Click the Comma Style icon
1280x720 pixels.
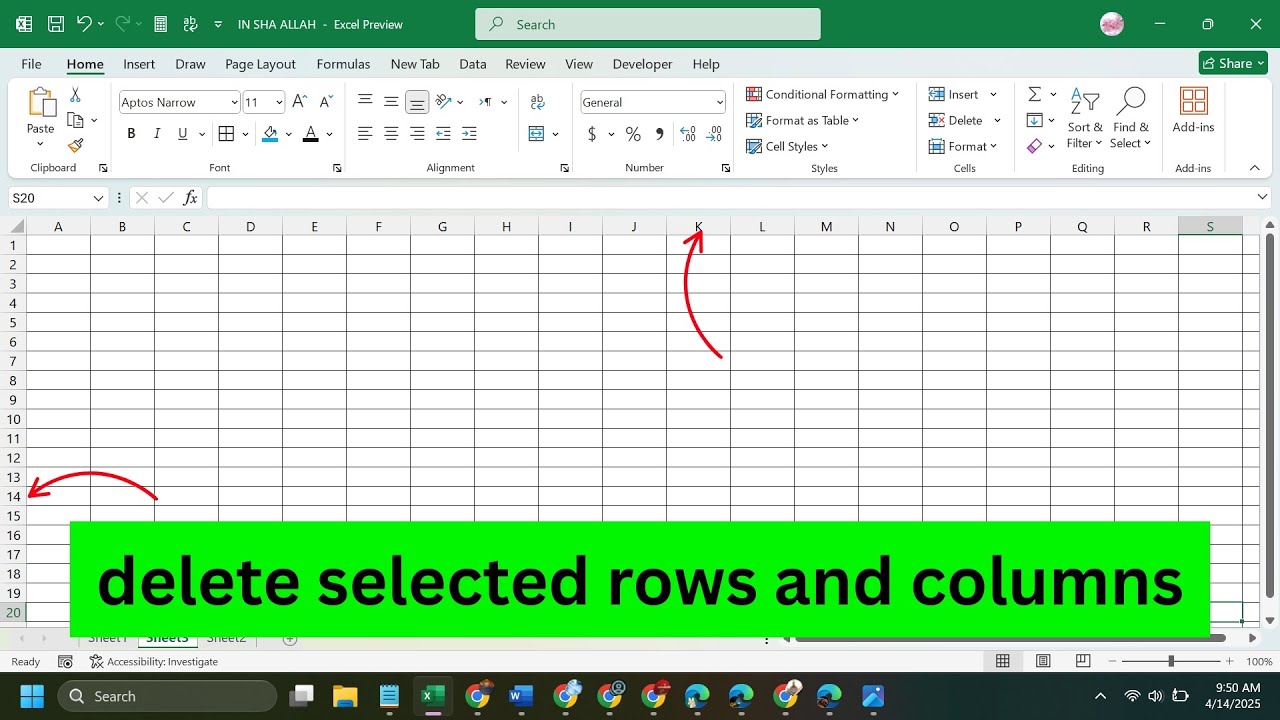tap(659, 133)
